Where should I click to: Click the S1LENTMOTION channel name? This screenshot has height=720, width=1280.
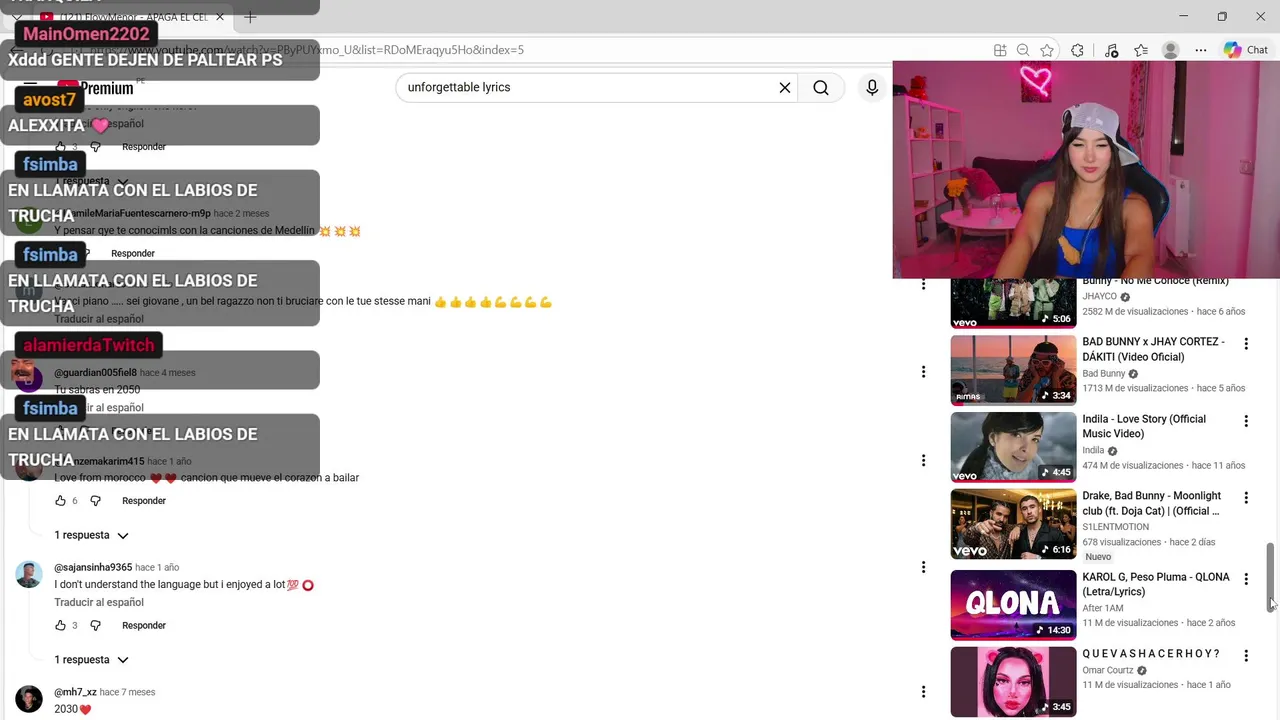1115,527
